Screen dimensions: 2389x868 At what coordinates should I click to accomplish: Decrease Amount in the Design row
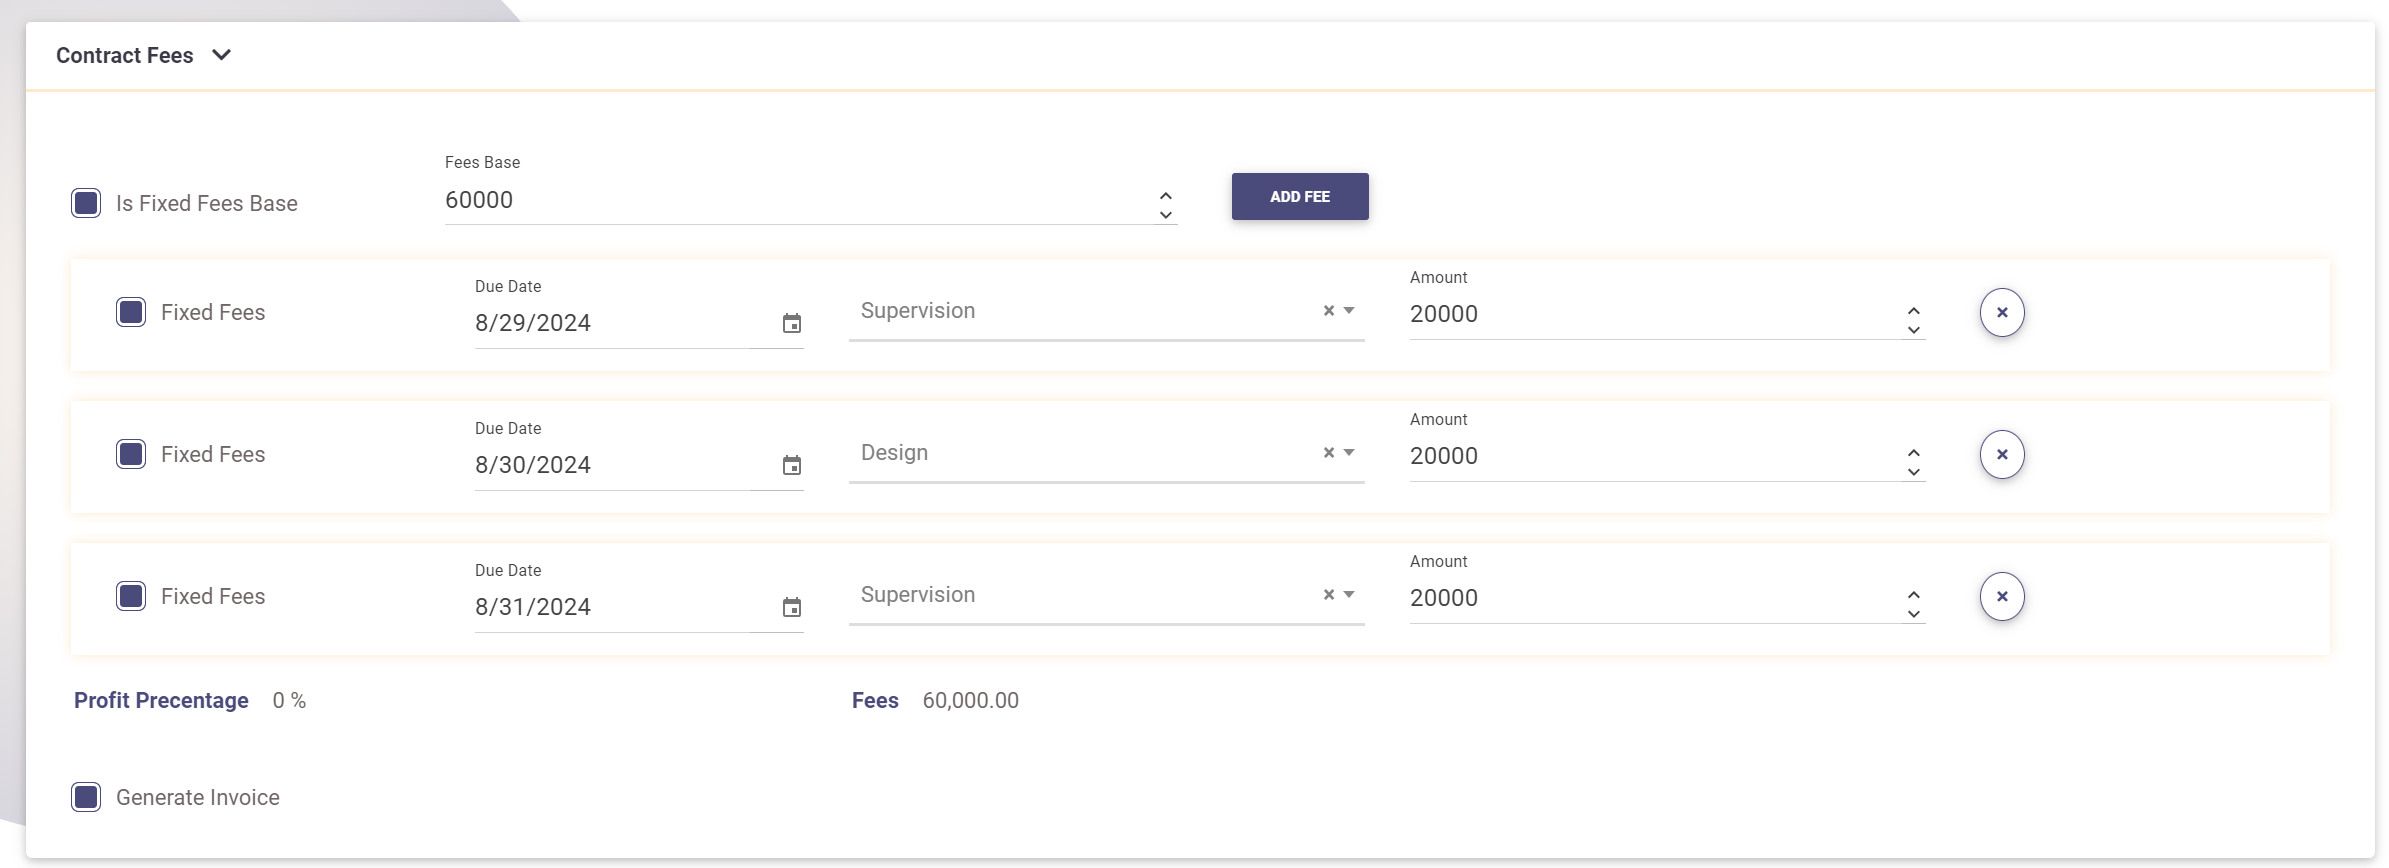(x=1913, y=472)
